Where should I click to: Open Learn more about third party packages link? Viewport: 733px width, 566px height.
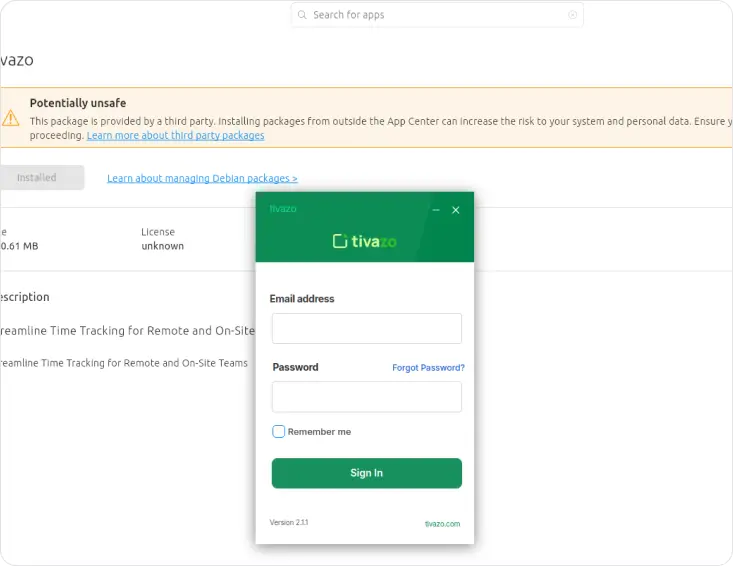(x=175, y=136)
